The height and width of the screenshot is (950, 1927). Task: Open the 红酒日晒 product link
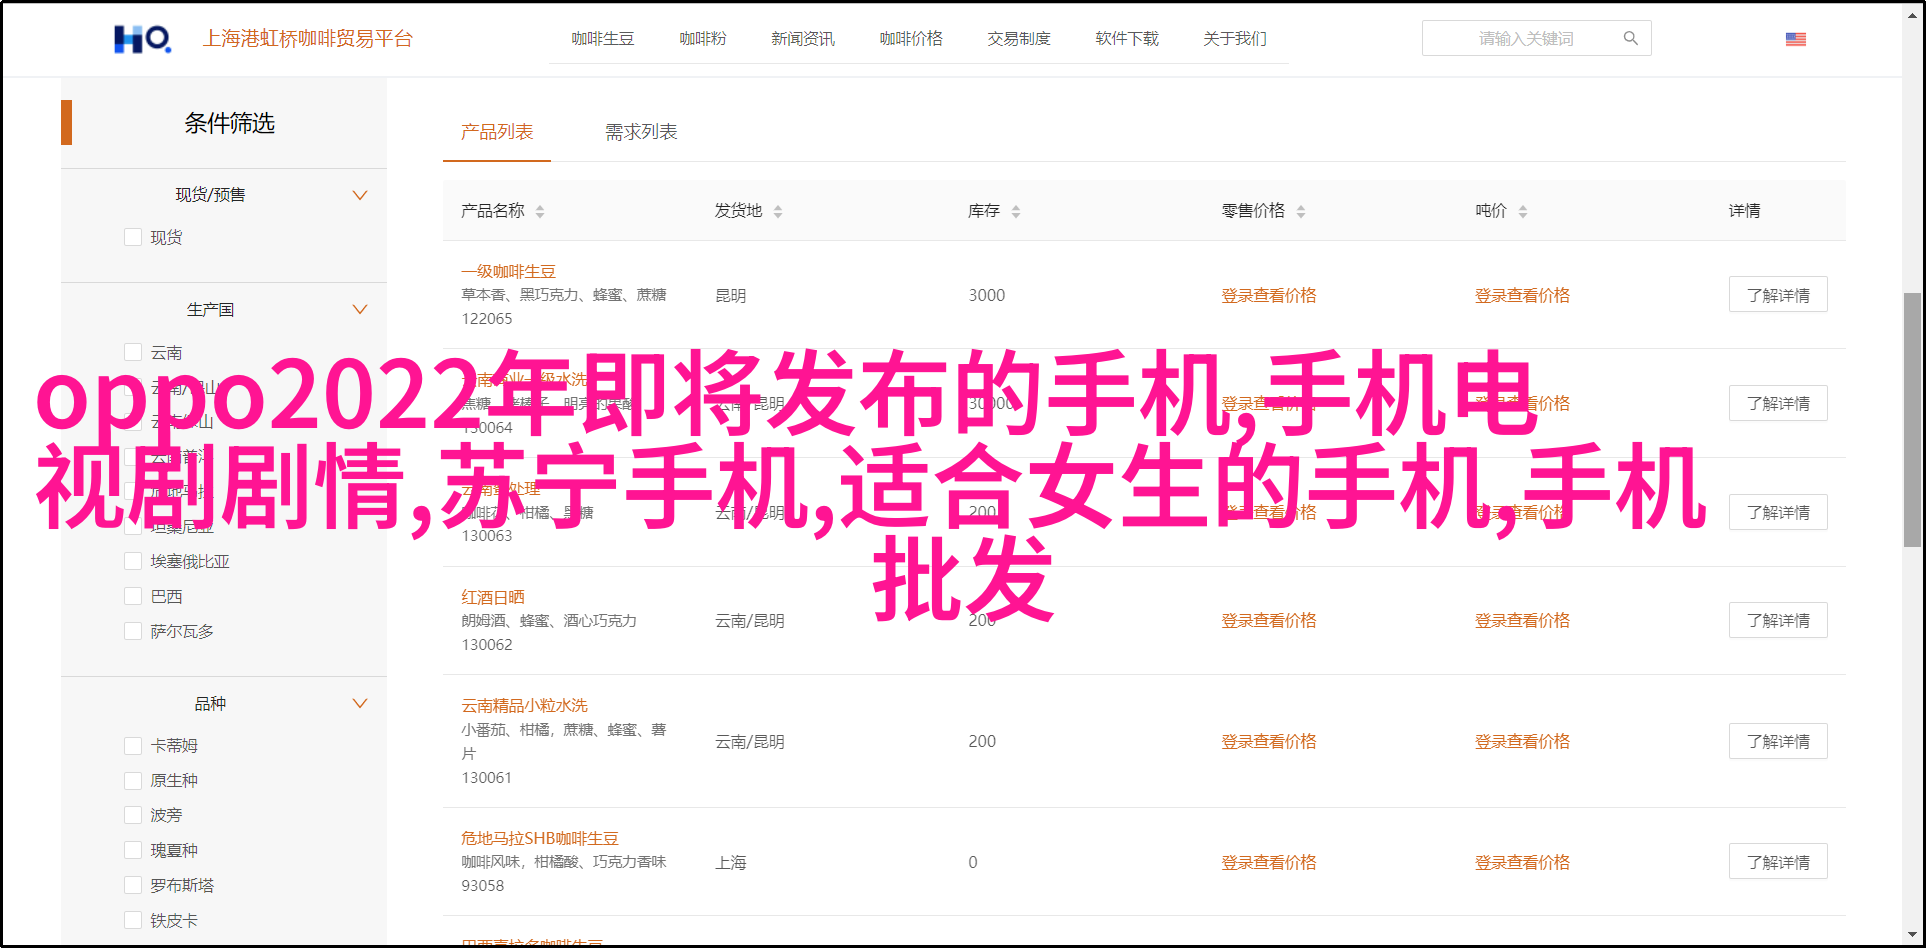493,597
